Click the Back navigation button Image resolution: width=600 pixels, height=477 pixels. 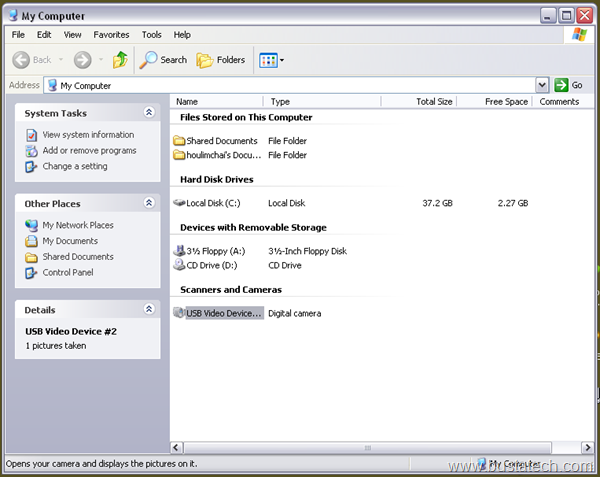(33, 60)
